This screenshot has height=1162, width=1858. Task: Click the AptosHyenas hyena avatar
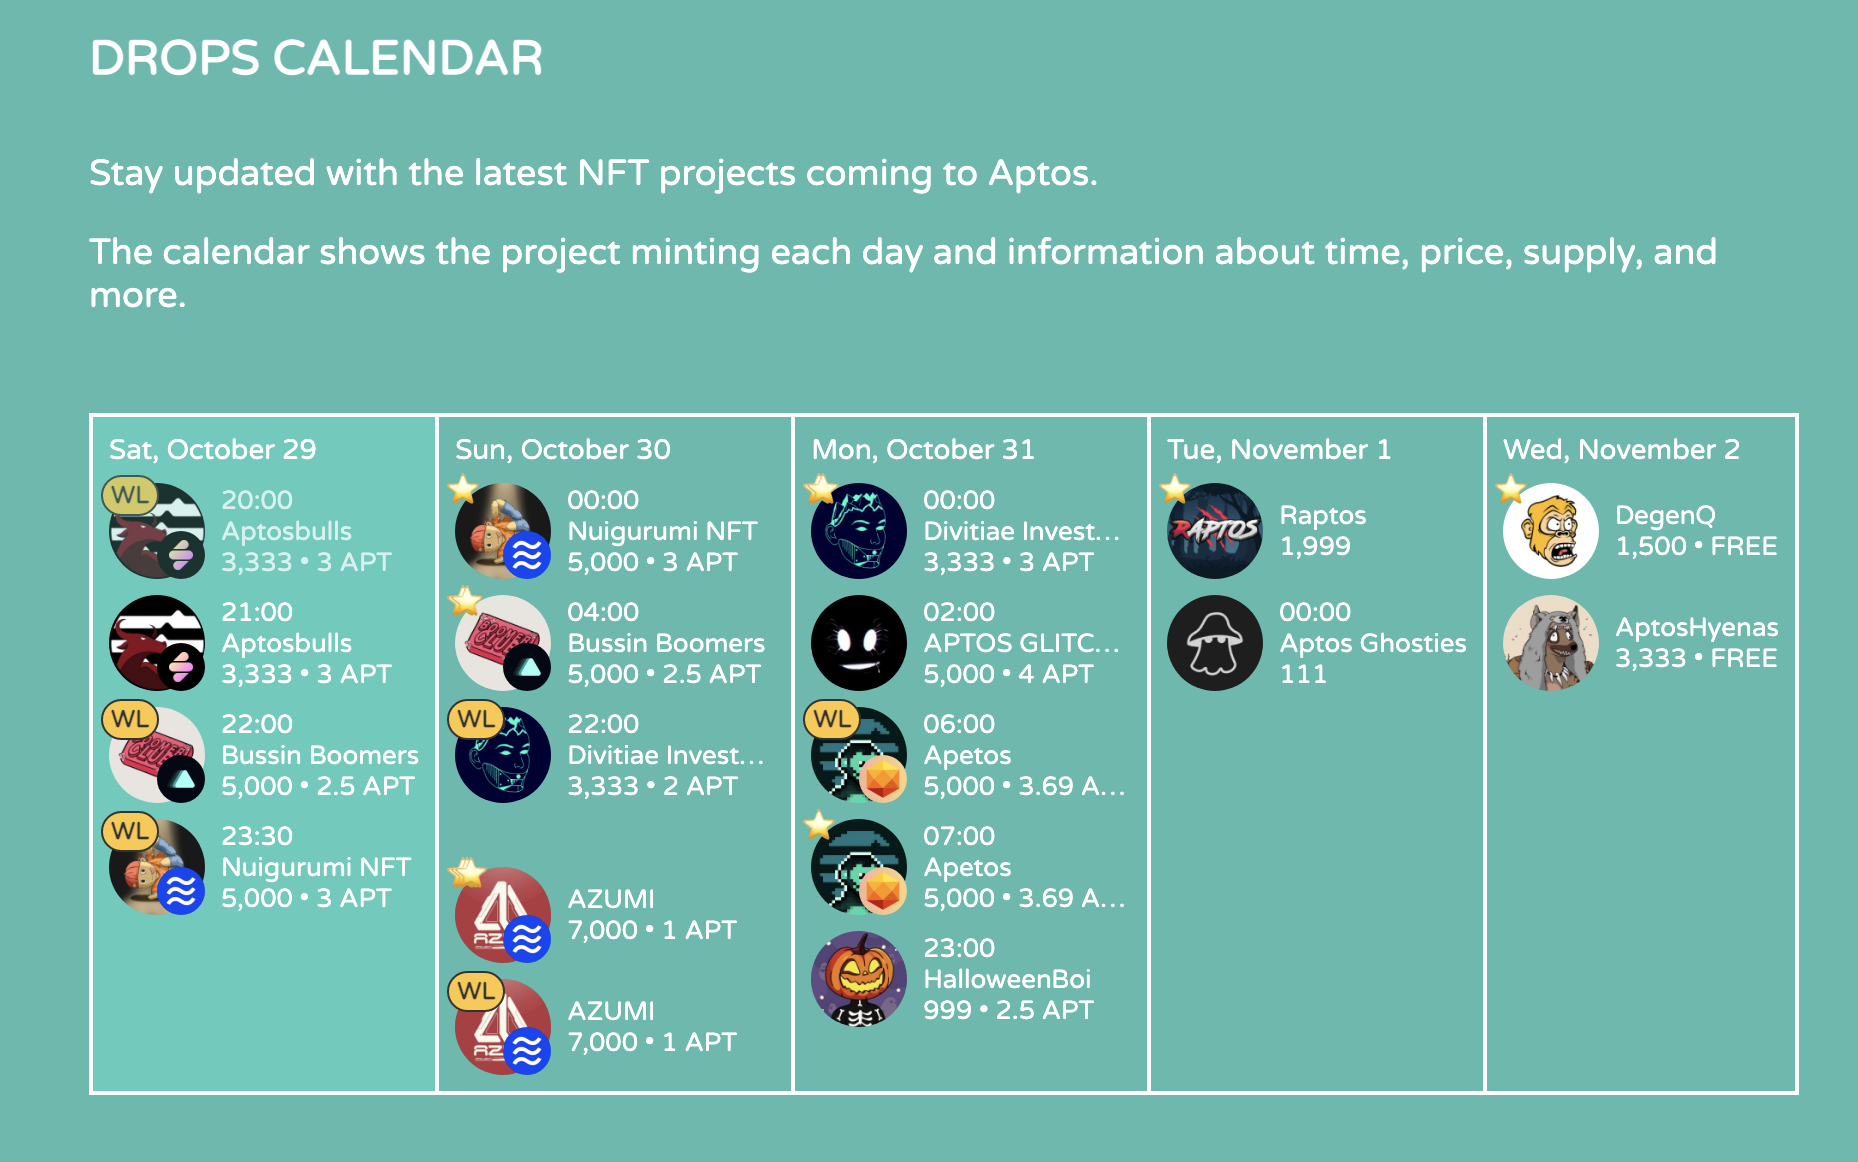tap(1550, 643)
